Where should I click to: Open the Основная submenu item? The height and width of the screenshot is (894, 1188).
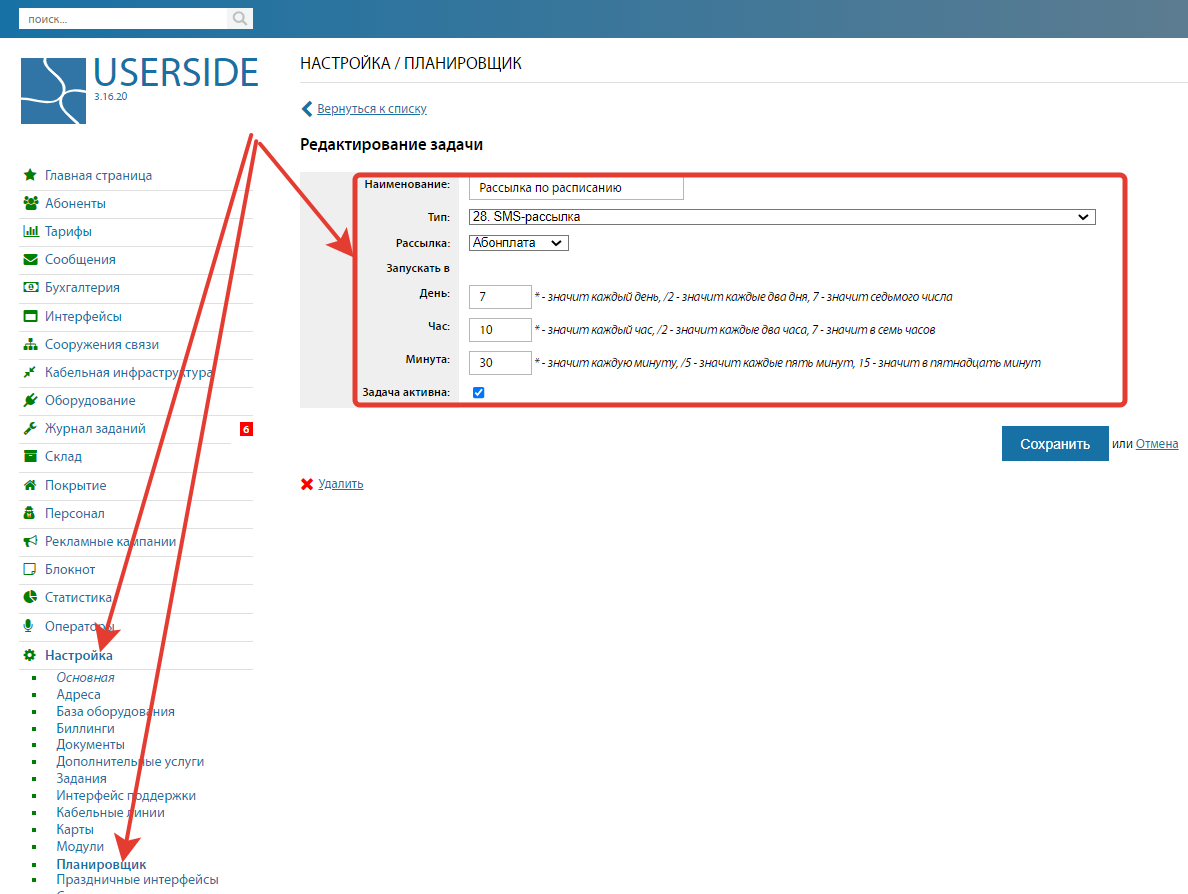(x=86, y=678)
